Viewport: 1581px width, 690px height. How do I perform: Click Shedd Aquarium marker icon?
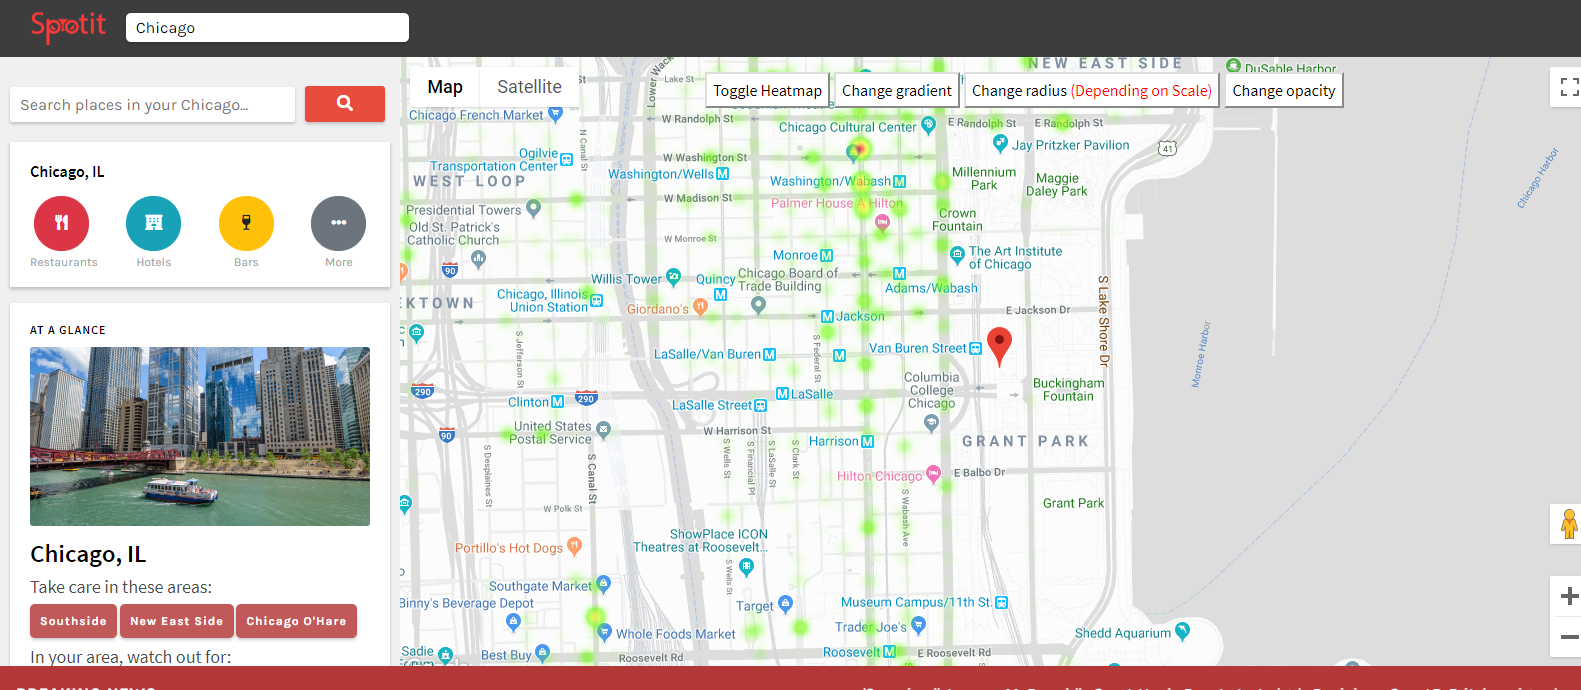(x=1183, y=631)
